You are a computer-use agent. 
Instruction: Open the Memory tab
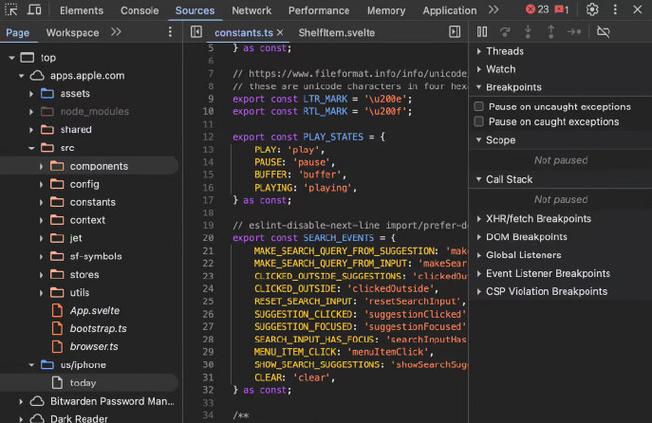[386, 10]
